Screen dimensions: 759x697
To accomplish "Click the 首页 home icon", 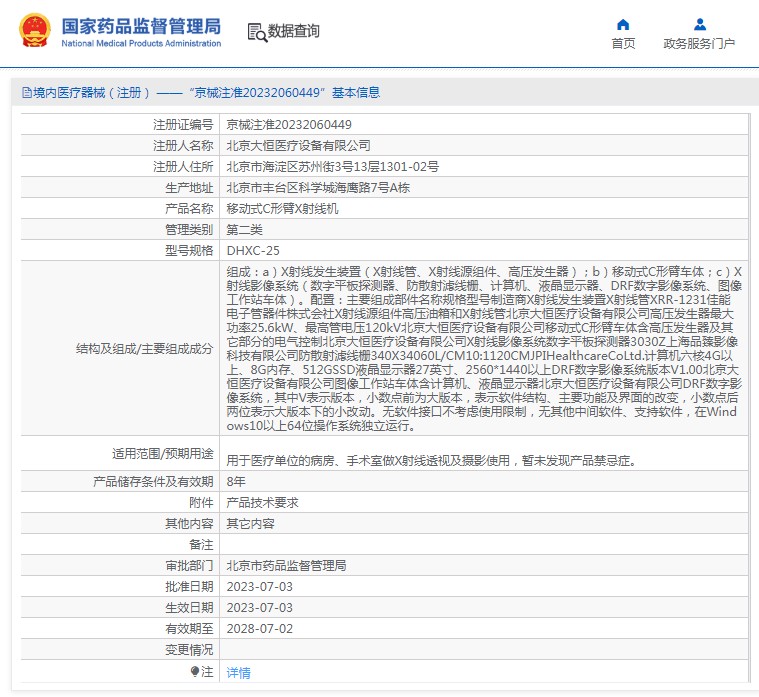I will (623, 24).
